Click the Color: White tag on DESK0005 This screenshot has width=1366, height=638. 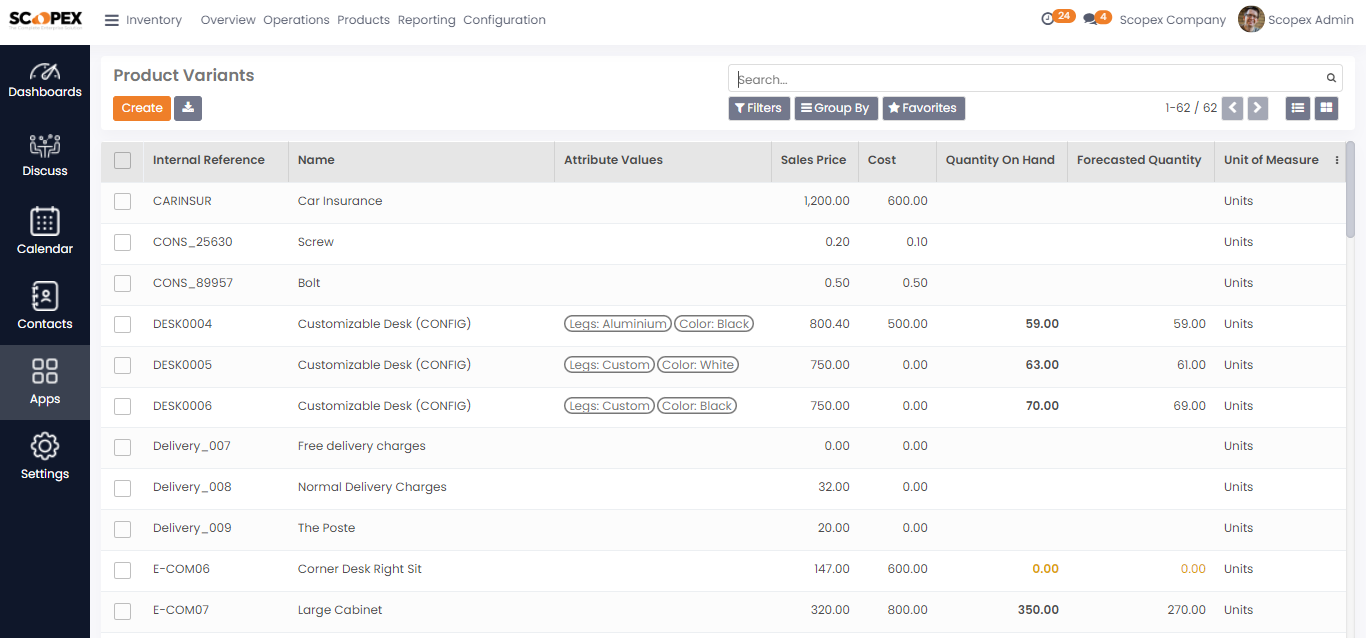pos(698,365)
